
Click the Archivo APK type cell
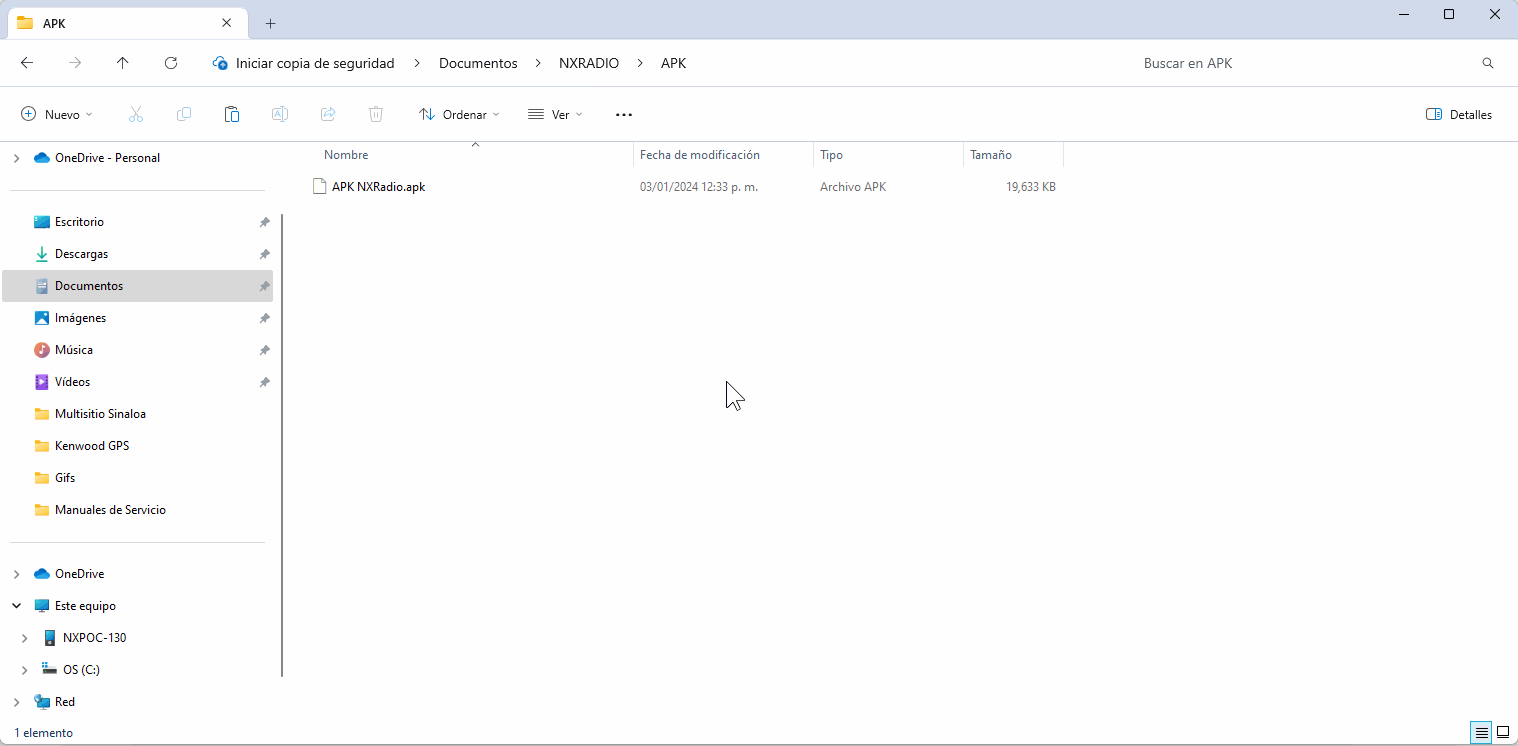click(853, 187)
